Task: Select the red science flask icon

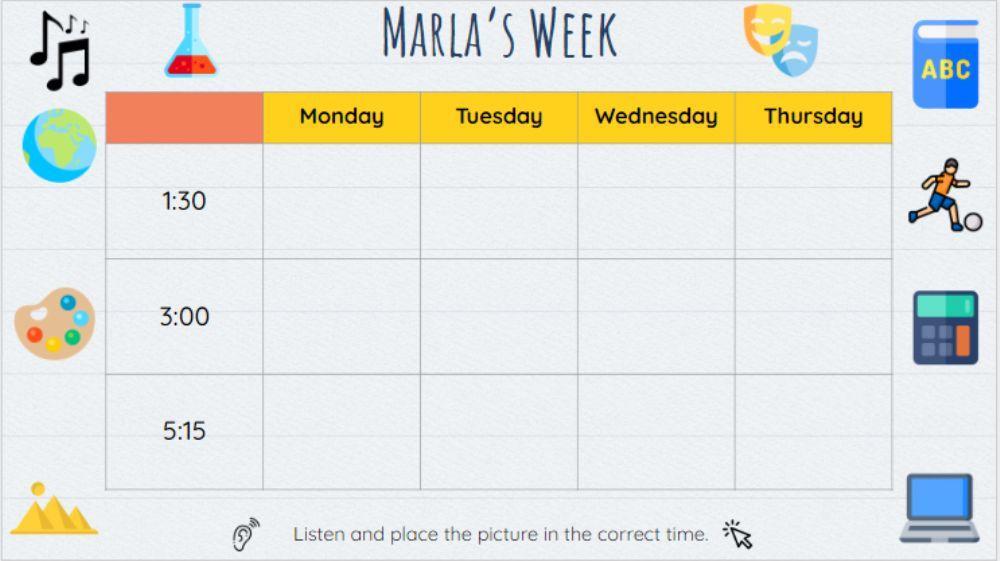Action: 190,42
